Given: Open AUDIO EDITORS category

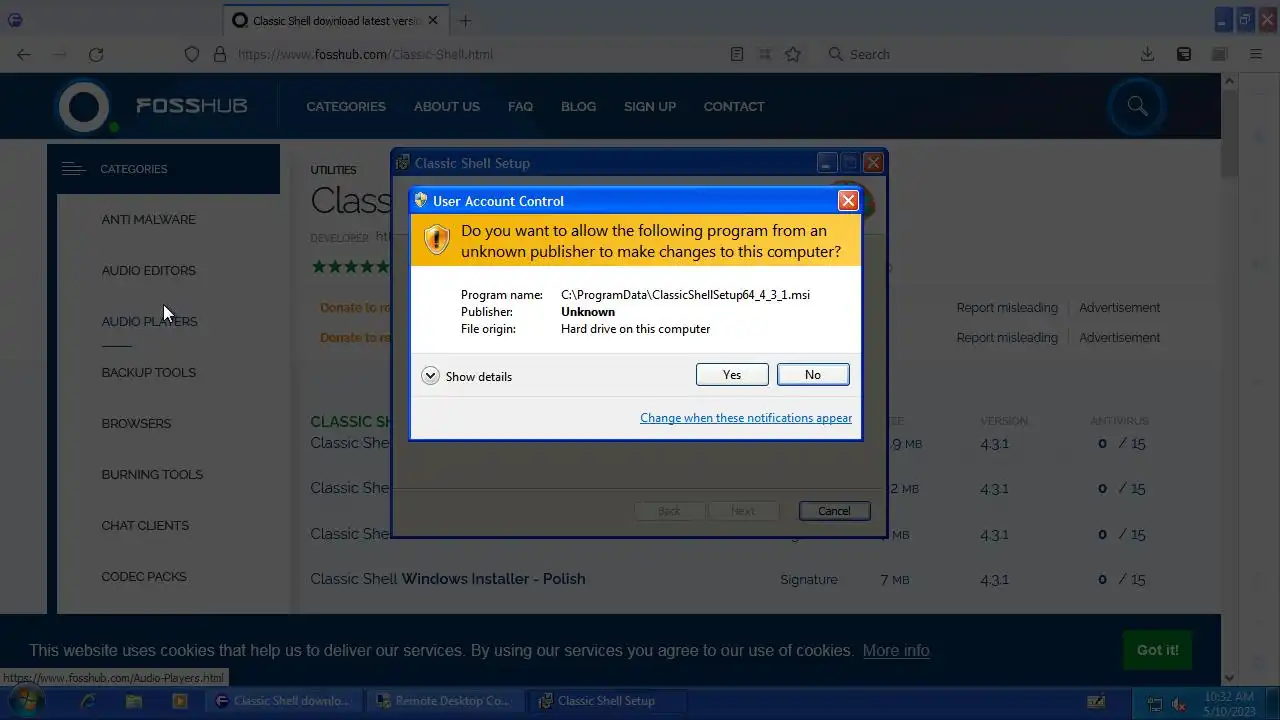Looking at the screenshot, I should [x=148, y=270].
